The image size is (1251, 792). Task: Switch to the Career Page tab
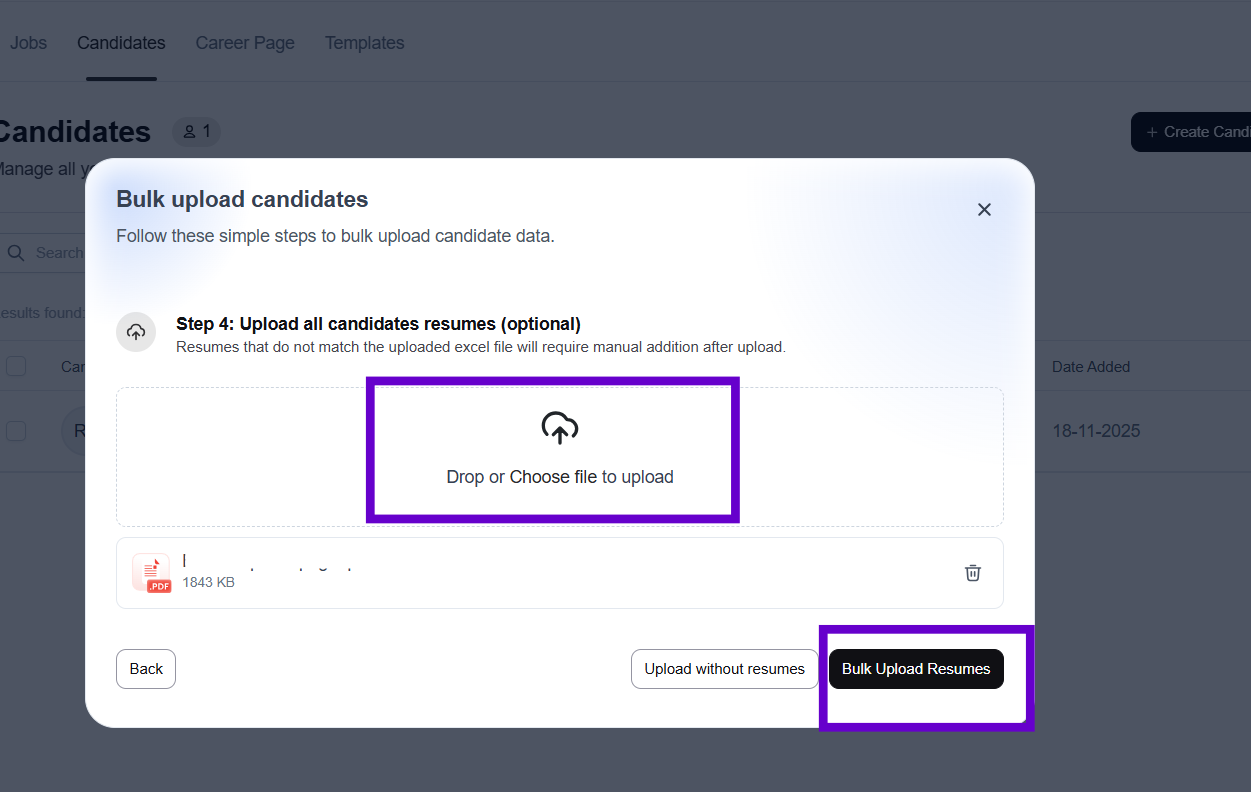point(245,43)
